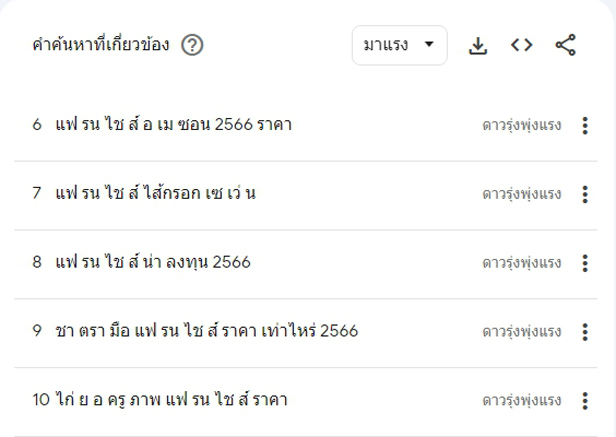Click the คำค้นหาที่เกี่ยวข้อง heading
This screenshot has width=616, height=437.
100,46
